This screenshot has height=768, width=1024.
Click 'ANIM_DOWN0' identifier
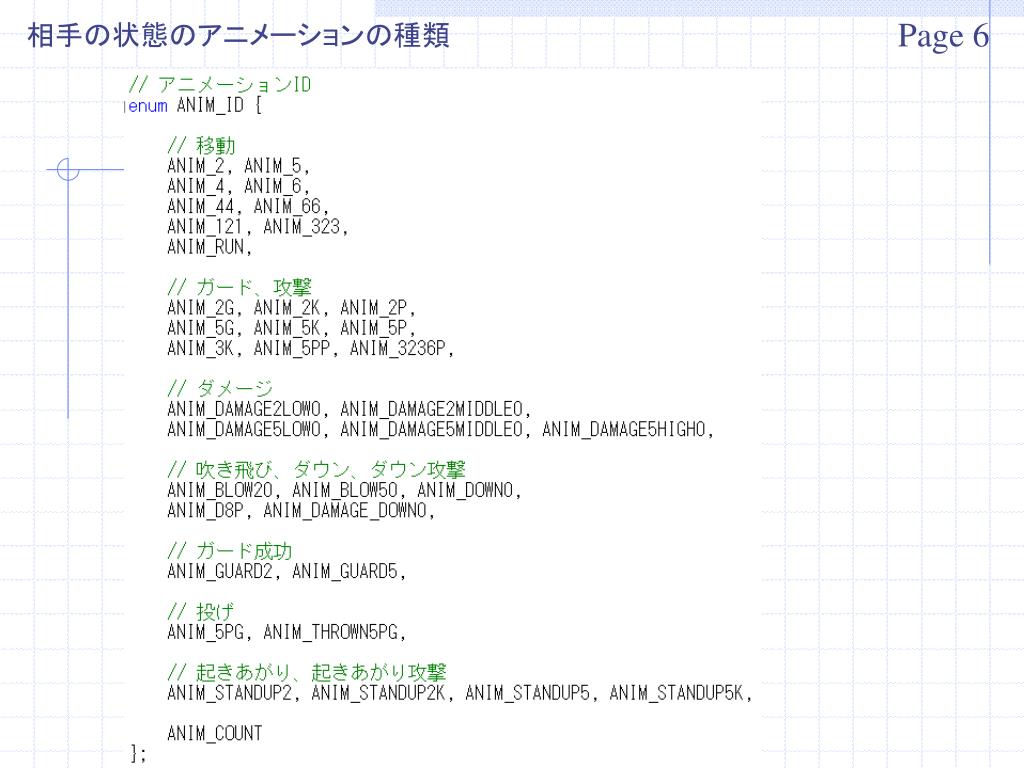pyautogui.click(x=465, y=490)
